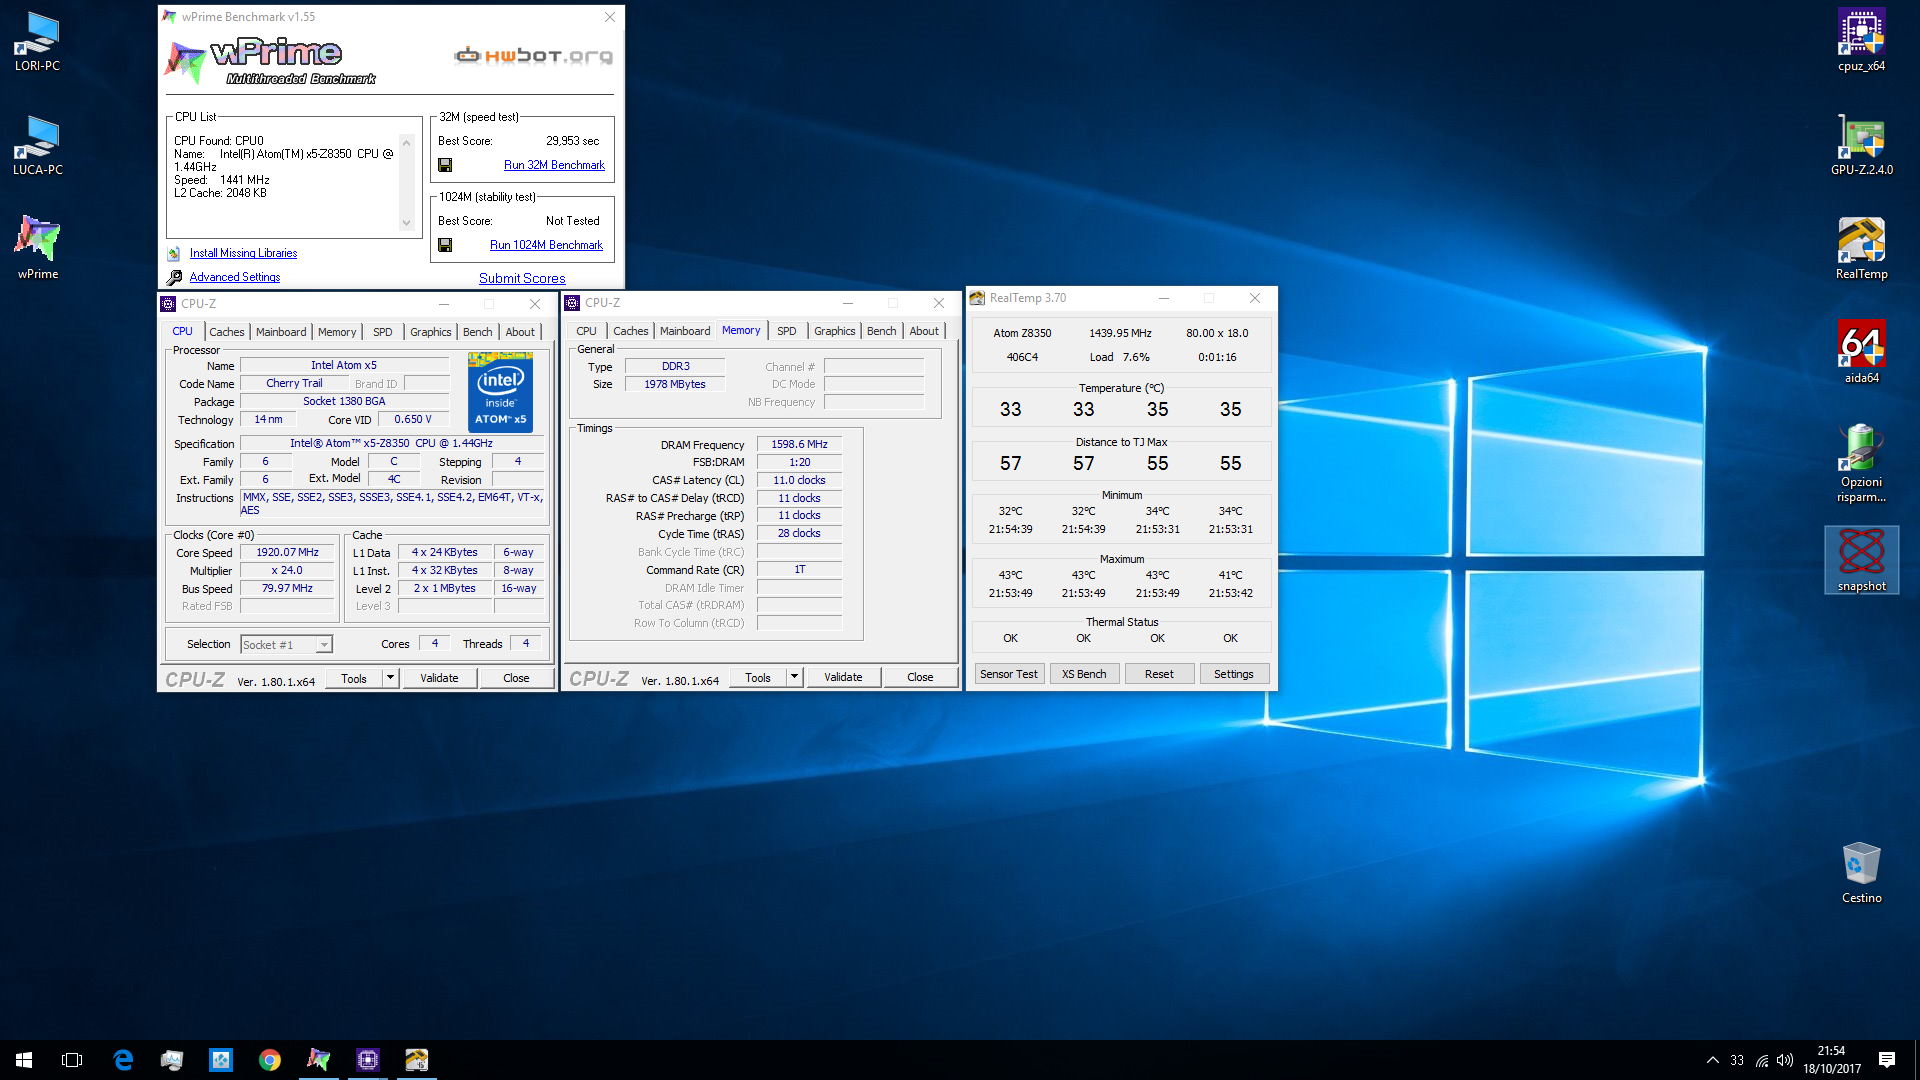Open Windows Start menu
Image resolution: width=1920 pixels, height=1080 pixels.
(x=24, y=1060)
